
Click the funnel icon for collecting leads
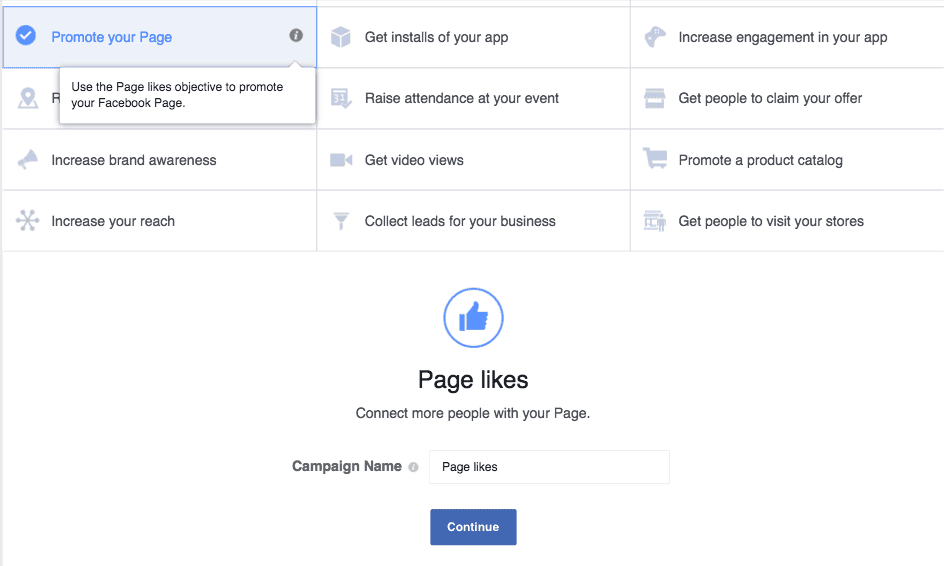click(x=341, y=221)
